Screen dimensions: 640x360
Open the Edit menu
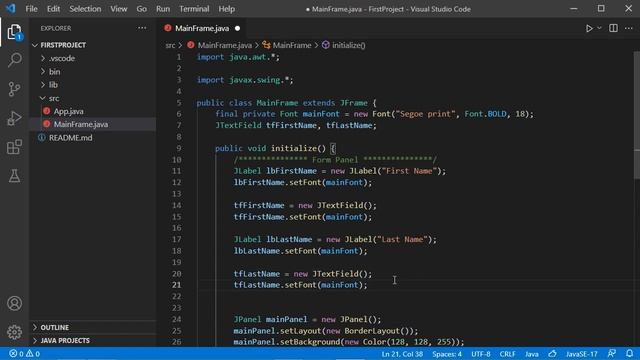[53, 9]
